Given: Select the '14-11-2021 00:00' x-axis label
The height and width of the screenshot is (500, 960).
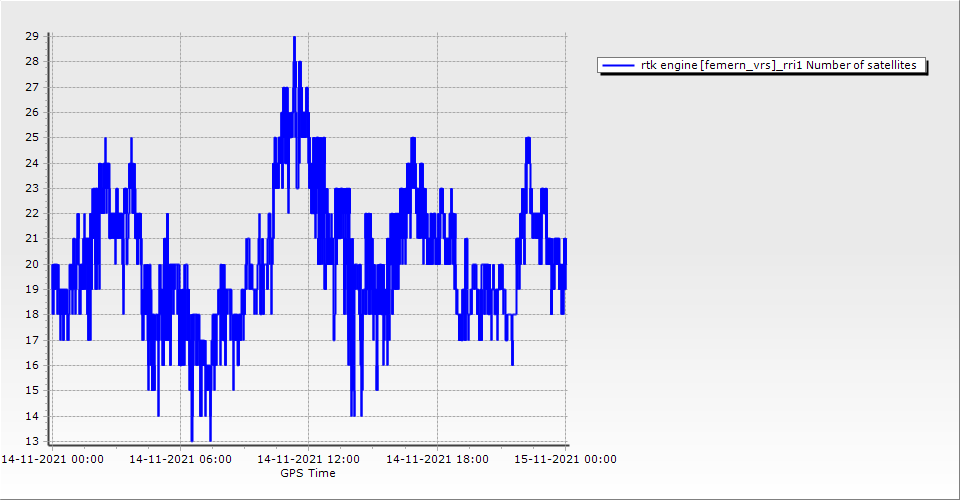Looking at the screenshot, I should coord(51,459).
